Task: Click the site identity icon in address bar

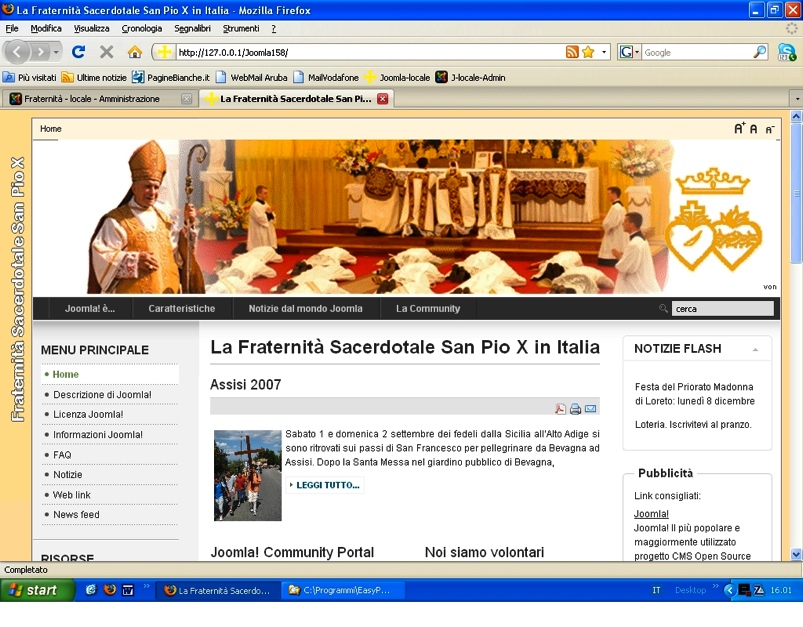Action: tap(164, 52)
